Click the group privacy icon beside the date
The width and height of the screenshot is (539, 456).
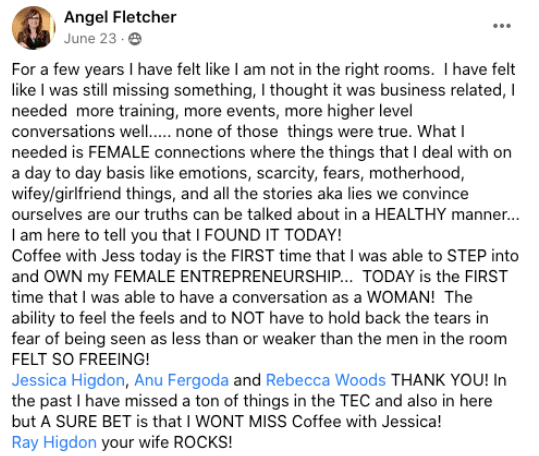[135, 39]
